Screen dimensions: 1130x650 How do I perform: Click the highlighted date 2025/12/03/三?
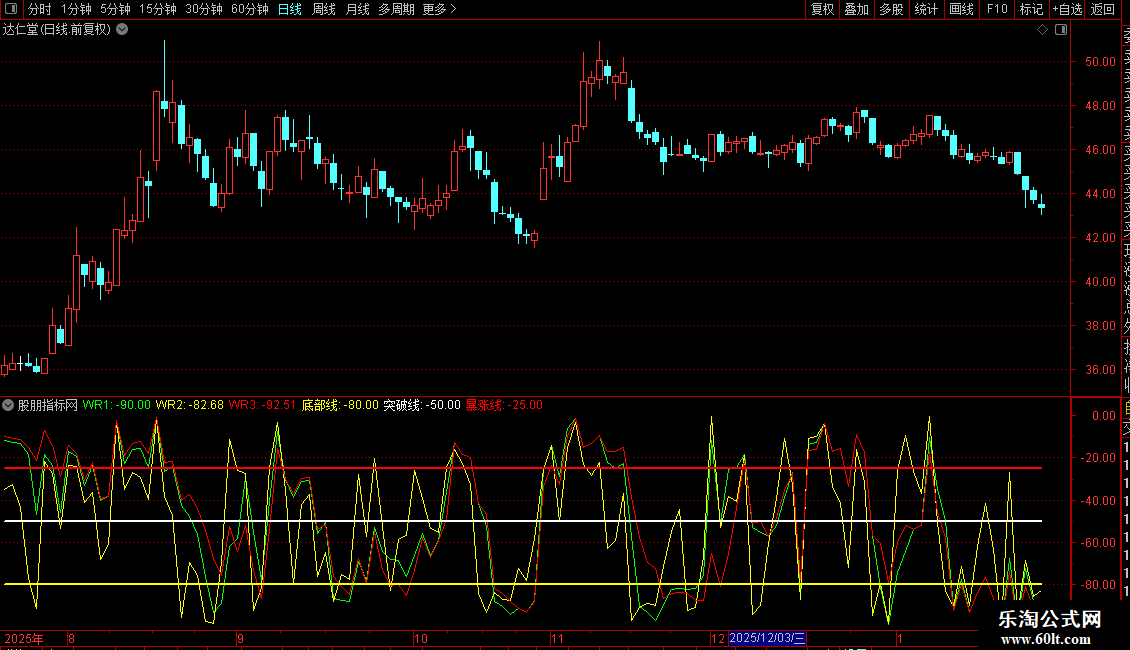[768, 638]
